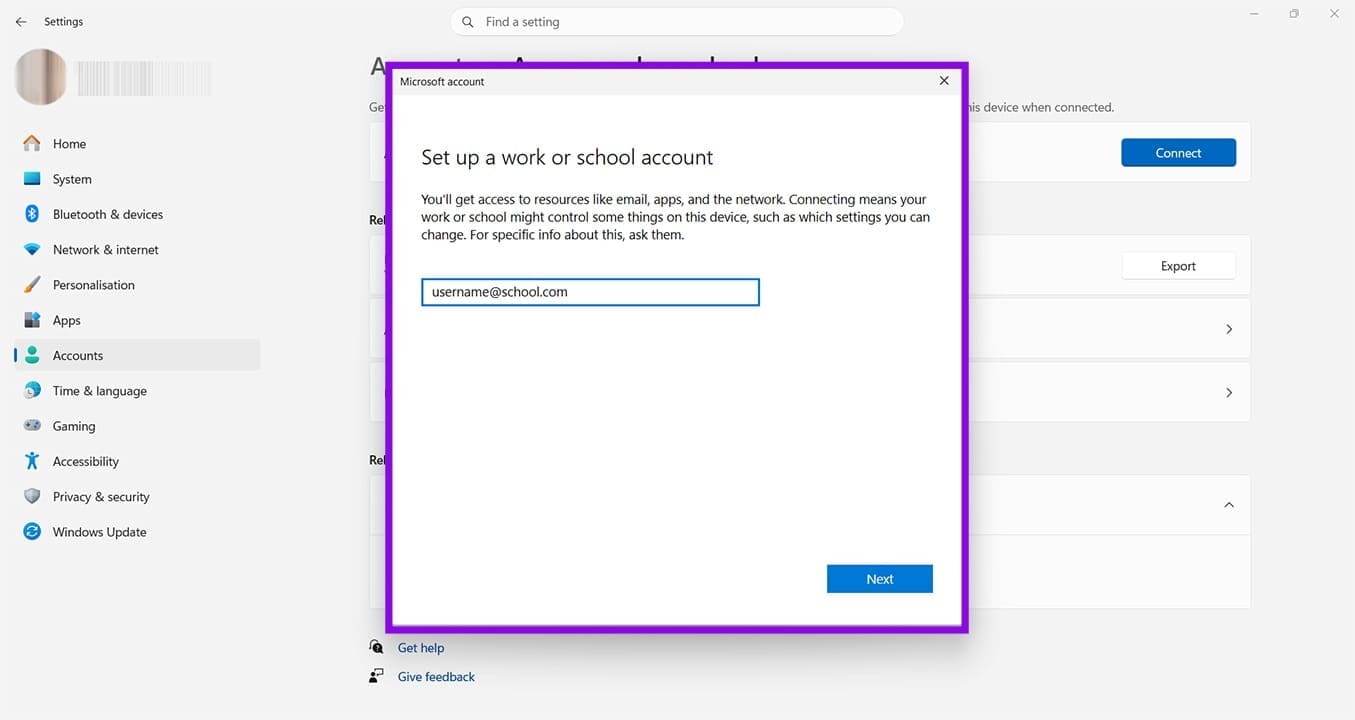1355x720 pixels.
Task: Open the Get help link
Action: [x=421, y=648]
